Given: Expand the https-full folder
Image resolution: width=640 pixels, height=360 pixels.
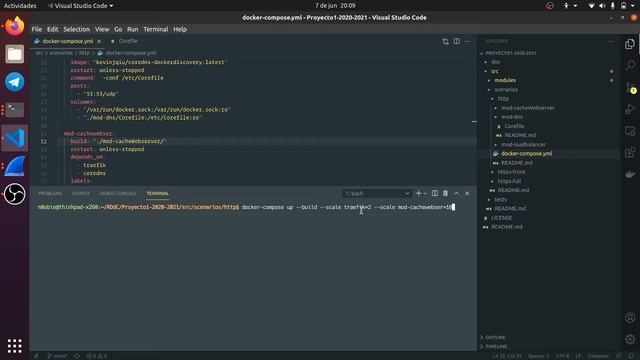Looking at the screenshot, I should pos(509,181).
